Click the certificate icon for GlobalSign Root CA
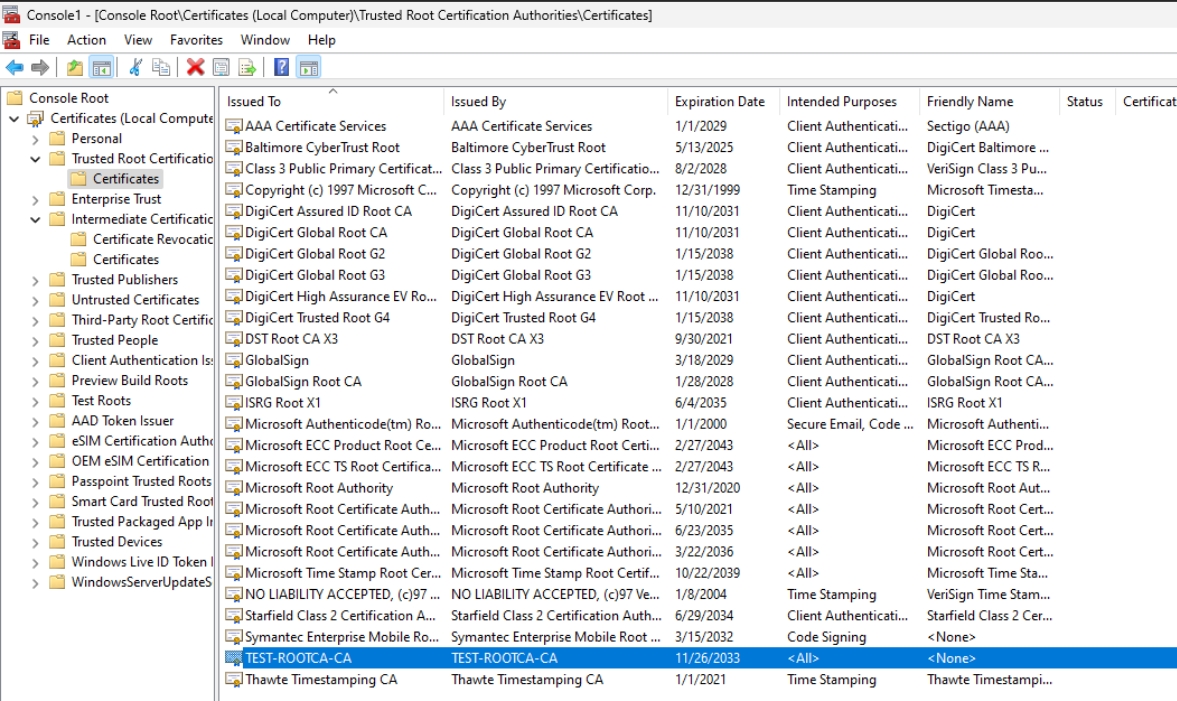The image size is (1177, 701). pos(234,382)
